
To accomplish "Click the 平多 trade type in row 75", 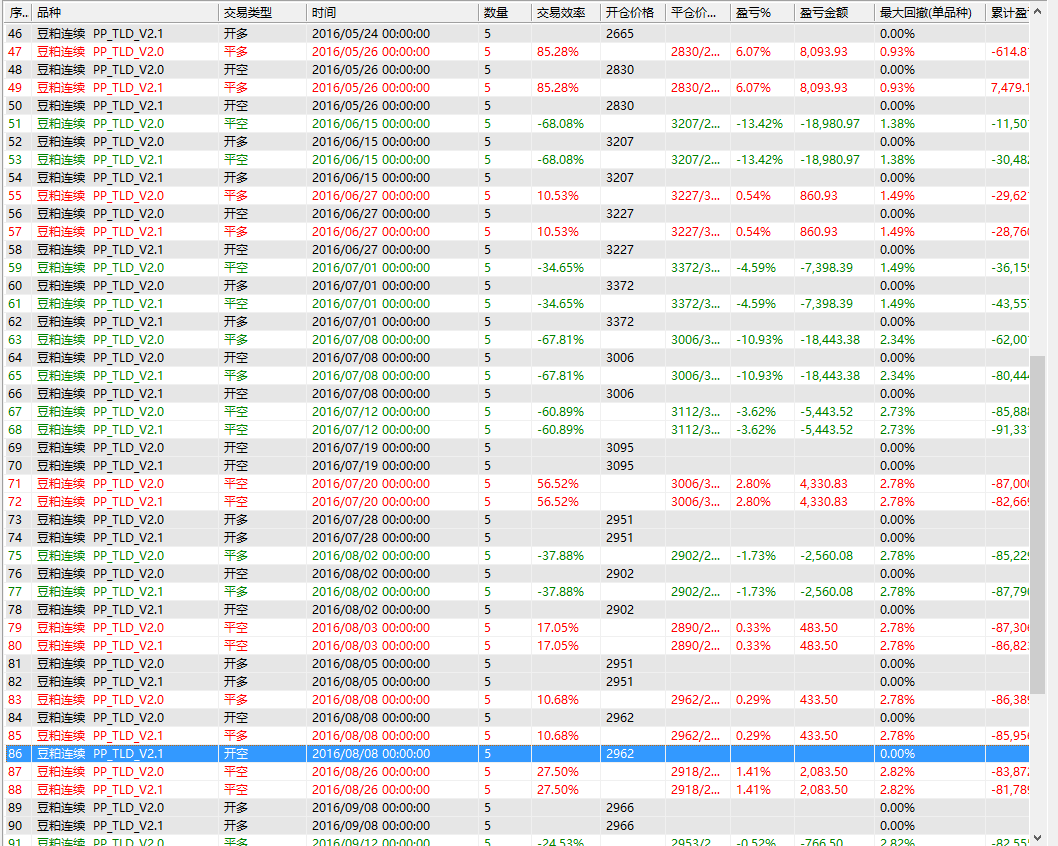I will 236,556.
